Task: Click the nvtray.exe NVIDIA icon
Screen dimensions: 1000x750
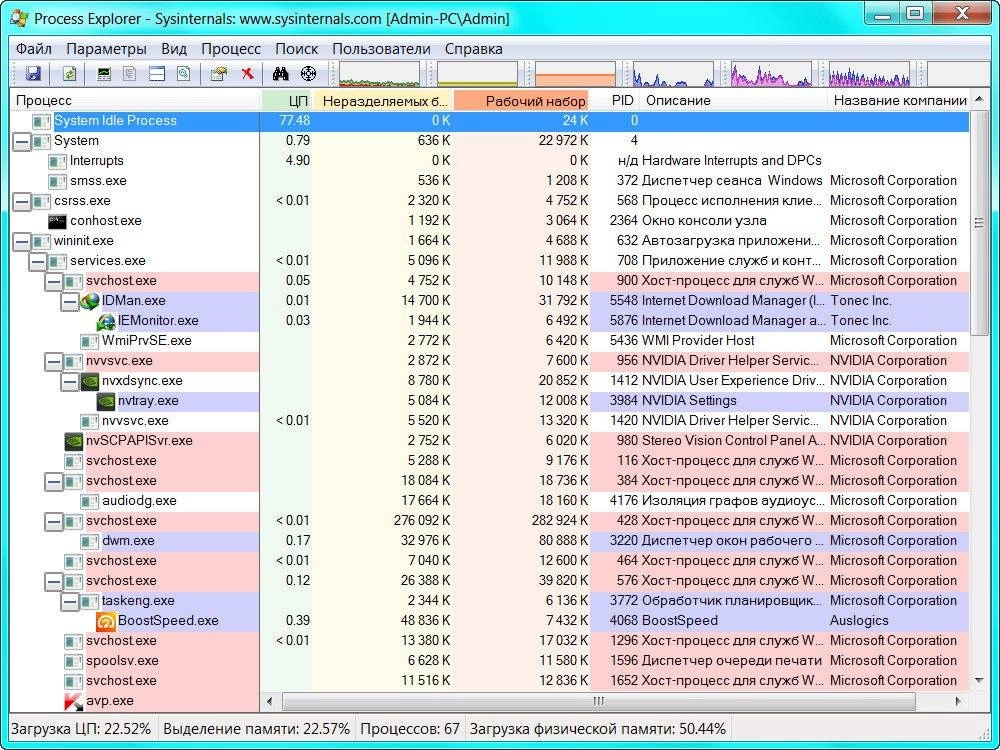Action: pyautogui.click(x=106, y=401)
